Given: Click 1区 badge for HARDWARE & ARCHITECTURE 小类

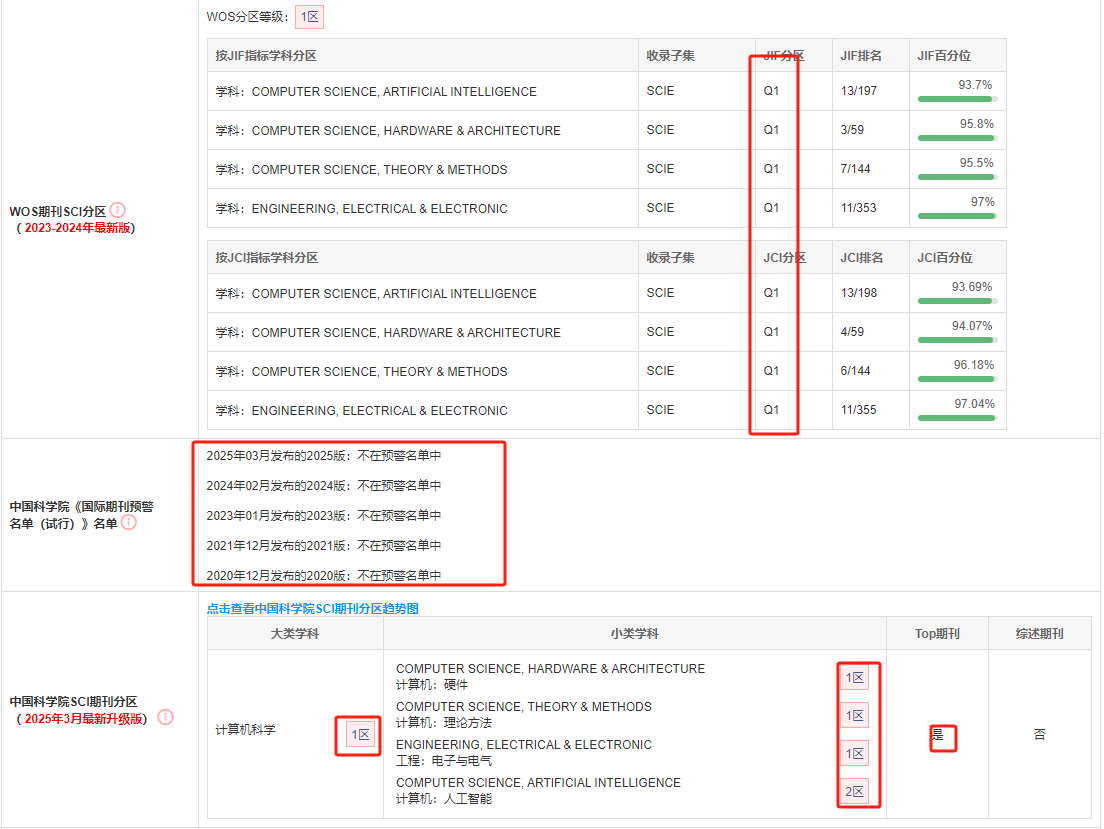Looking at the screenshot, I should [855, 678].
